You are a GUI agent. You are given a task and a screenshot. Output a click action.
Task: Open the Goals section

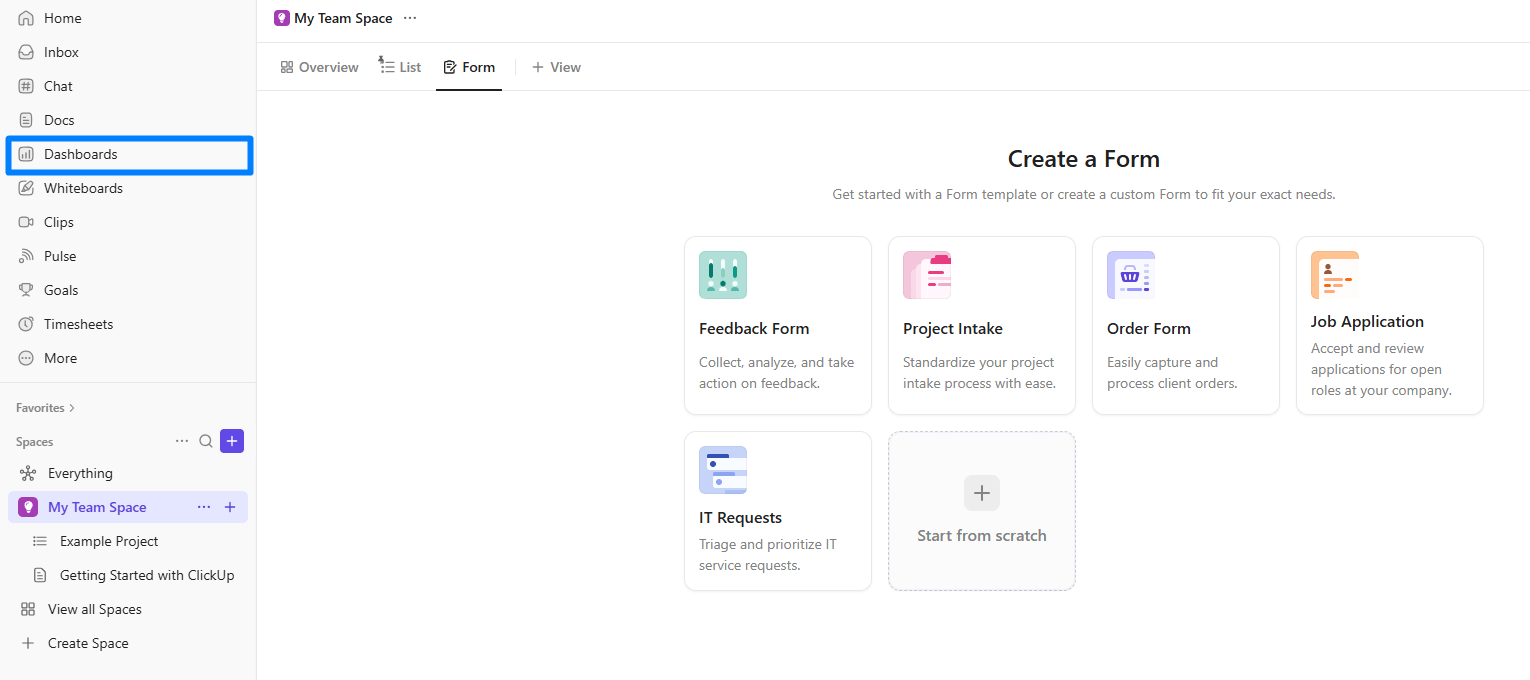pos(60,289)
